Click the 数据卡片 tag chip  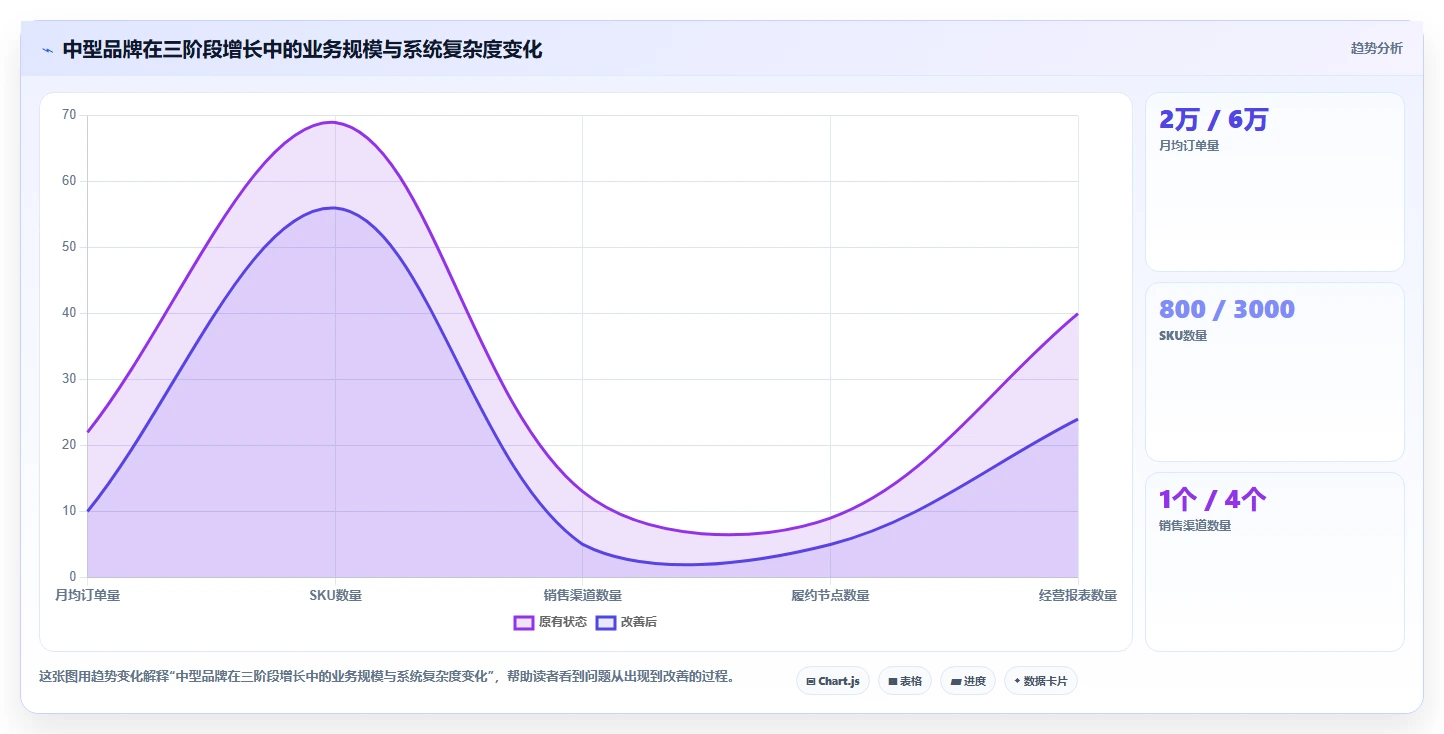(x=1041, y=681)
